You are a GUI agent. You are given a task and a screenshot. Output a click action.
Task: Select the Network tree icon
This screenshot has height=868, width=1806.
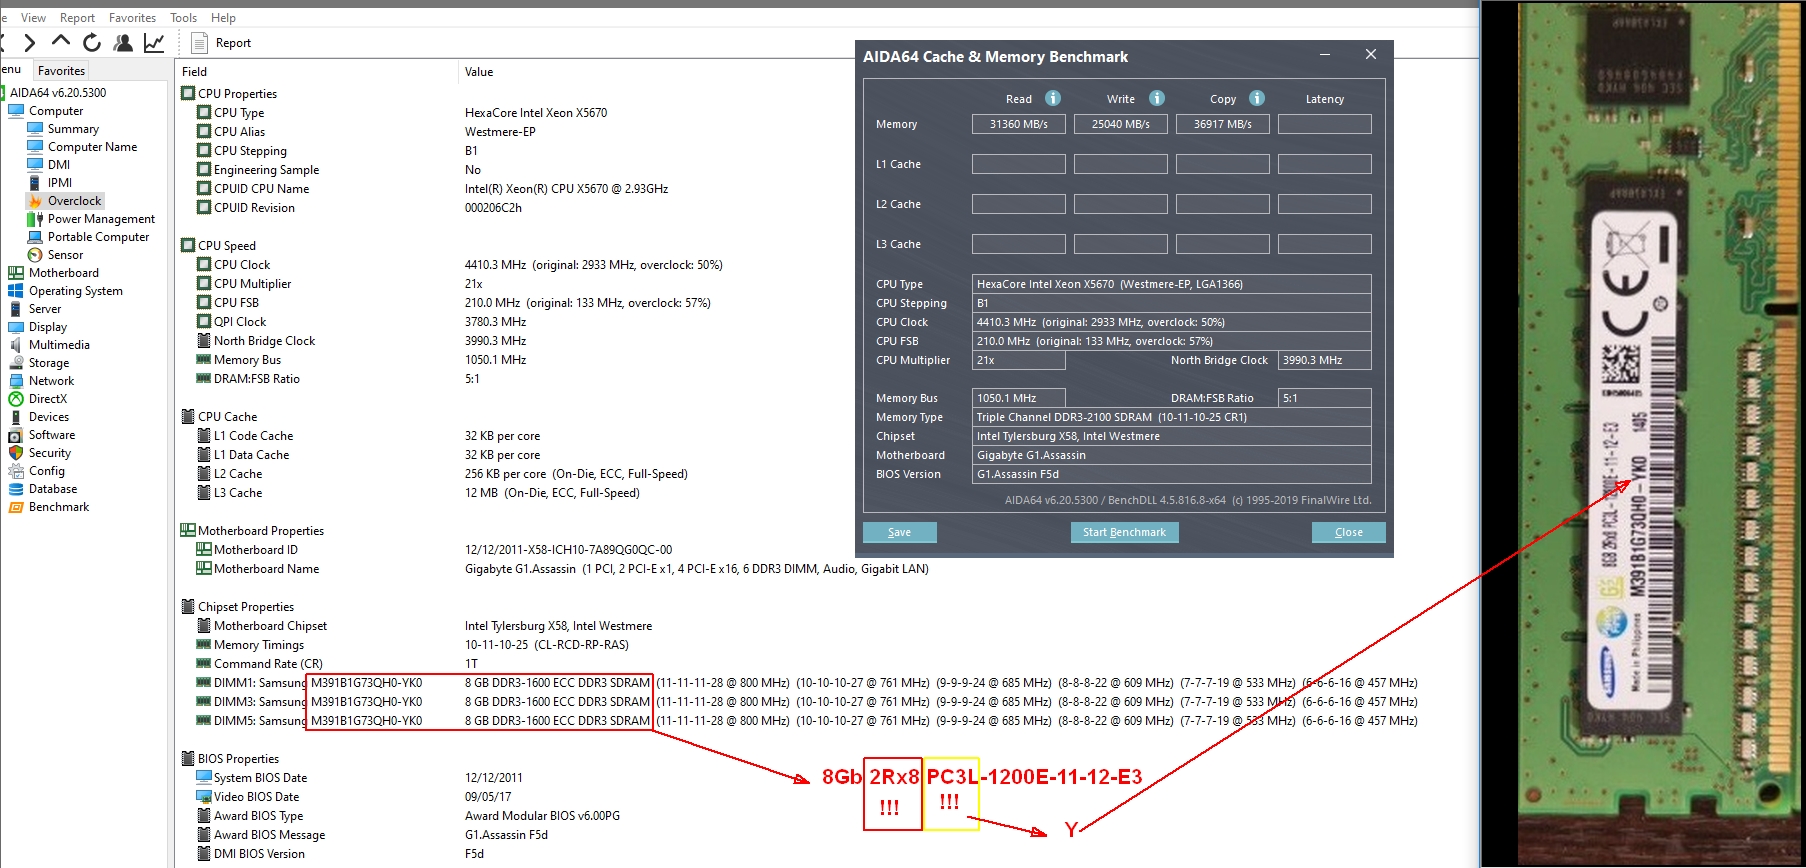[16, 381]
